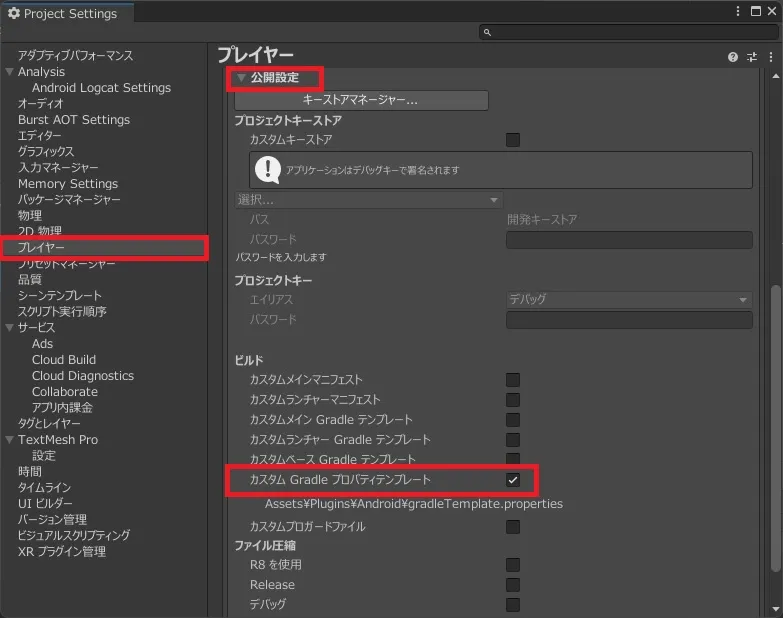Enable the カスタムキーストア checkbox
Viewport: 783px width, 618px height.
pos(513,140)
